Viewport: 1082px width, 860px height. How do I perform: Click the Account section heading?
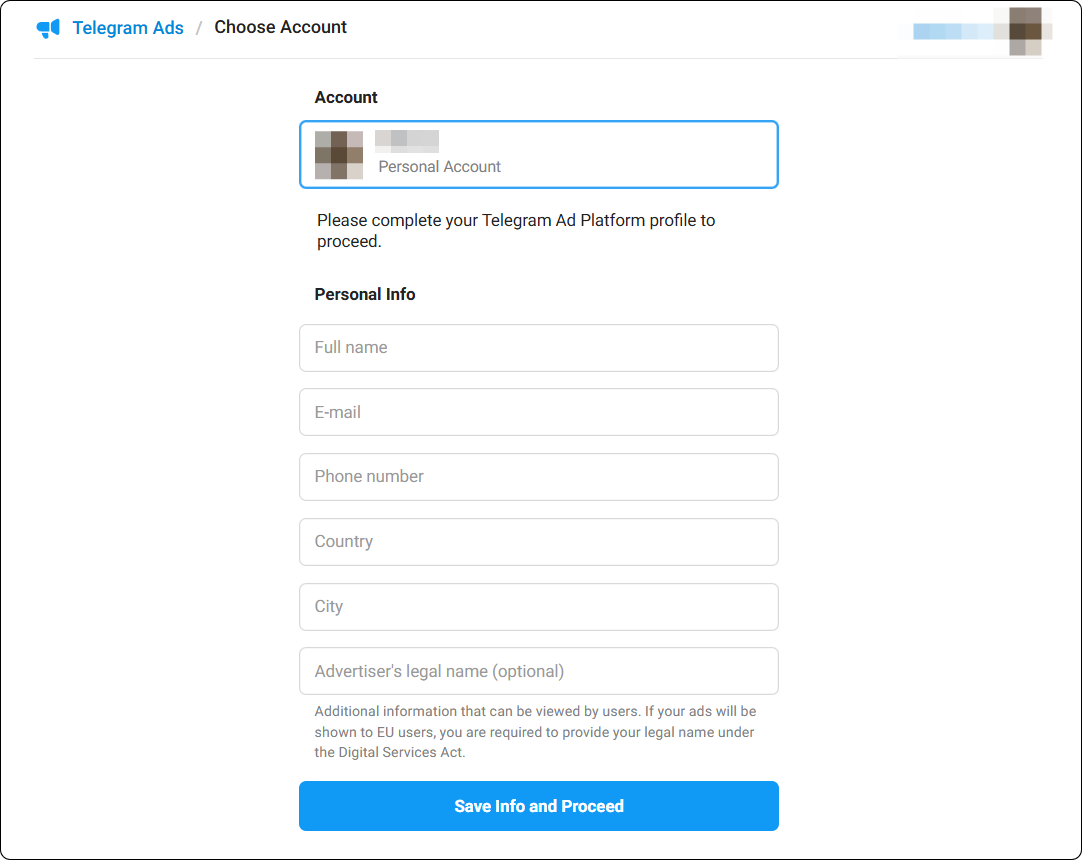346,97
